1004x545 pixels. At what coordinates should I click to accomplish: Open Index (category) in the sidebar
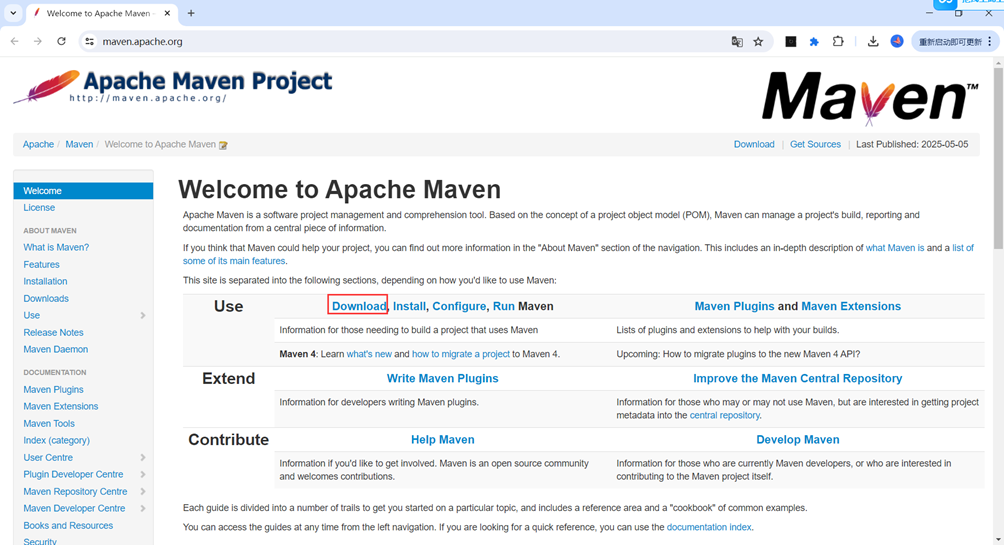coord(57,440)
